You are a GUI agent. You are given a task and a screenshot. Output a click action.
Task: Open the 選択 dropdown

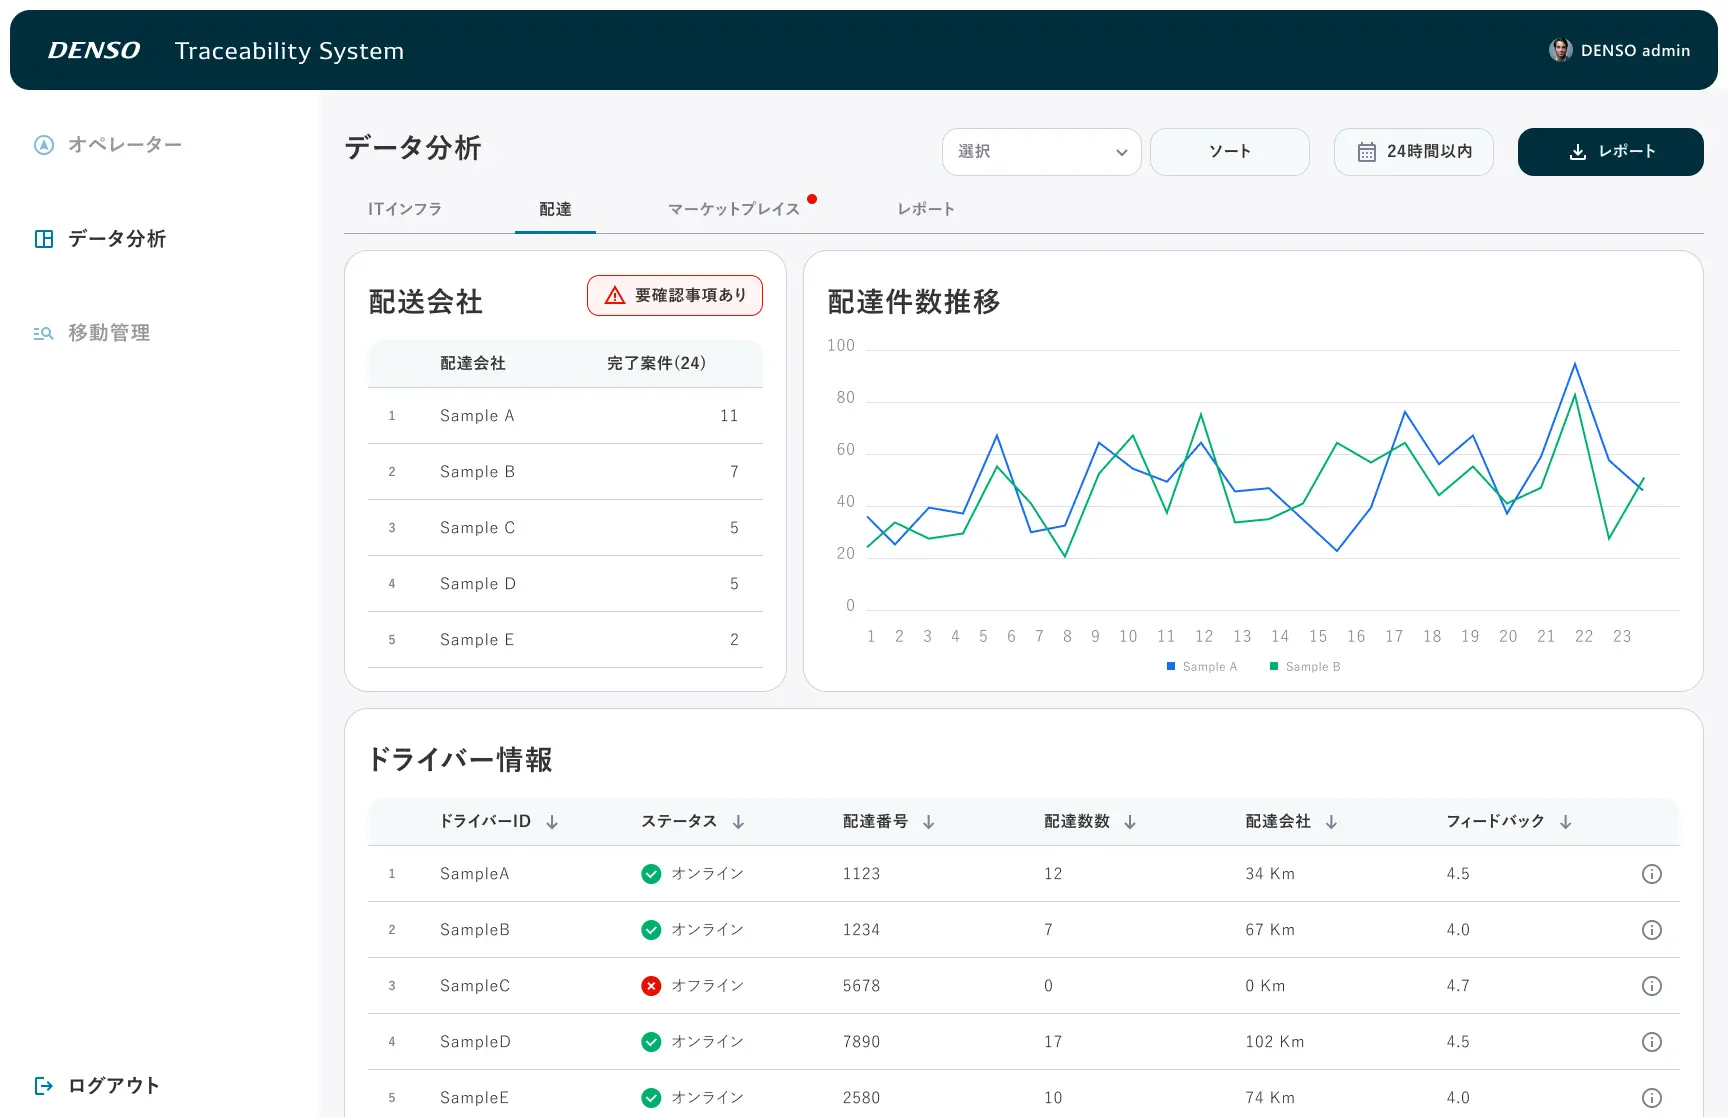point(1041,152)
